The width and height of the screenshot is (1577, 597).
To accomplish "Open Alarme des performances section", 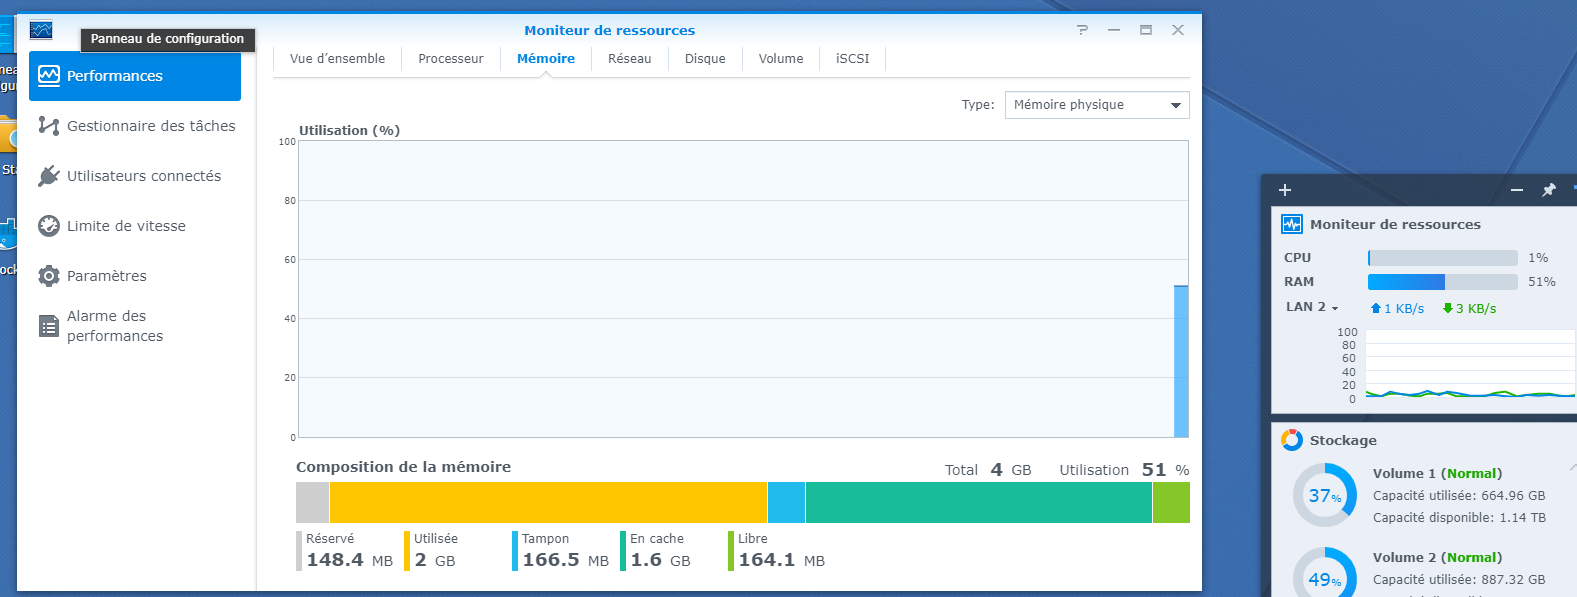I will 114,326.
